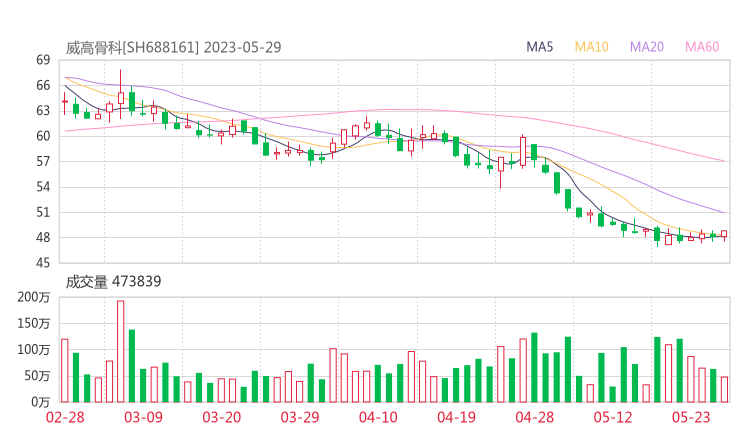Click the 200万 volume axis label
The image size is (740, 440).
tap(34, 297)
